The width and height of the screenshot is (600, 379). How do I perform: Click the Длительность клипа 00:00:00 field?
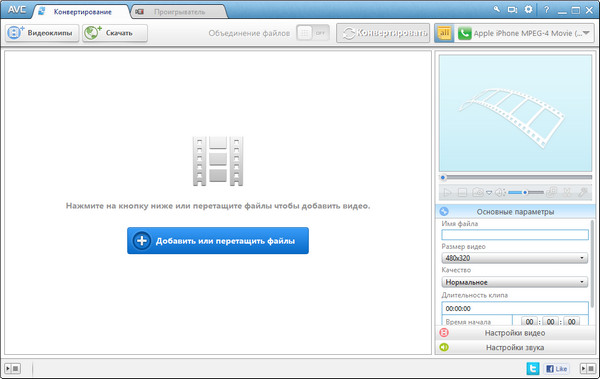coord(515,308)
